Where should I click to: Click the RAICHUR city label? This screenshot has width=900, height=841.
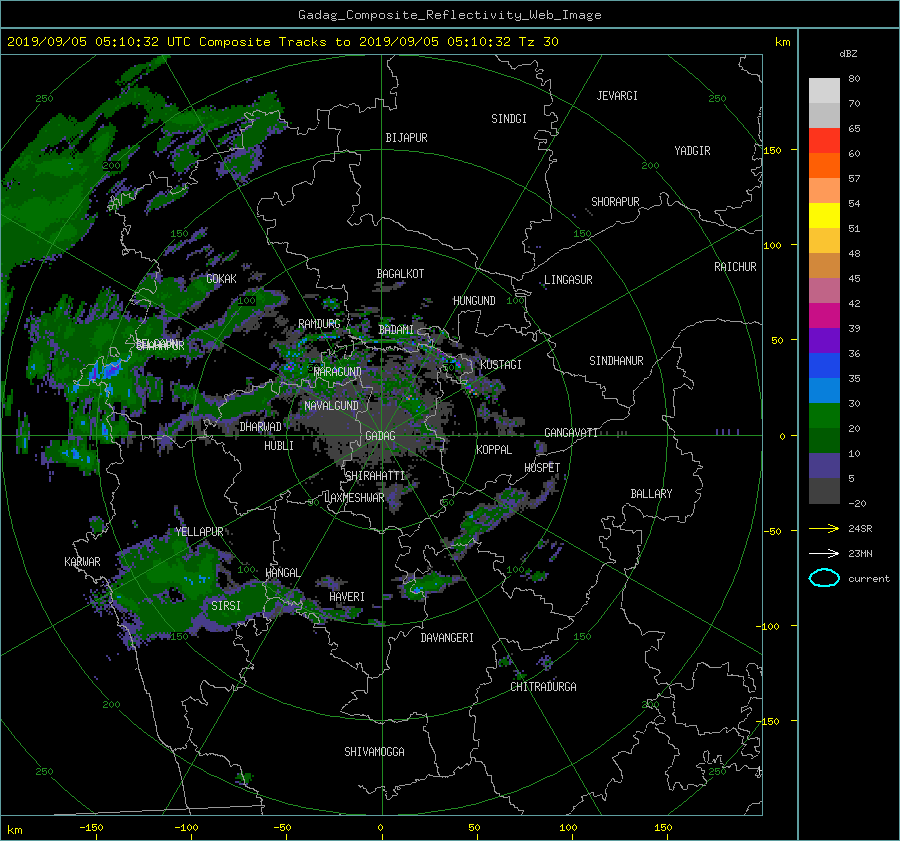click(x=735, y=267)
